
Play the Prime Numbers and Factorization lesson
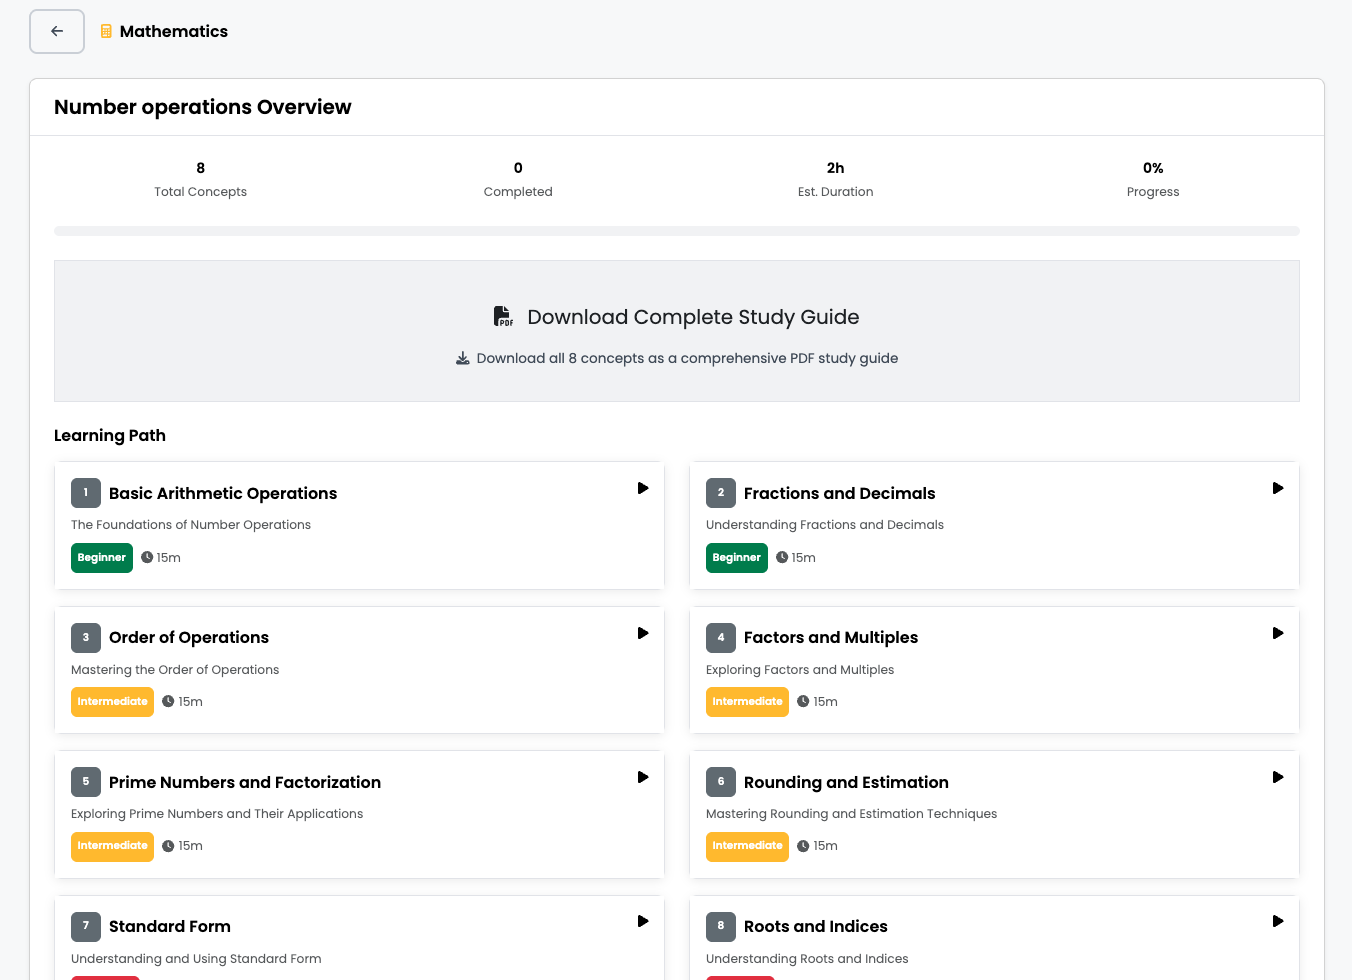pyautogui.click(x=642, y=777)
